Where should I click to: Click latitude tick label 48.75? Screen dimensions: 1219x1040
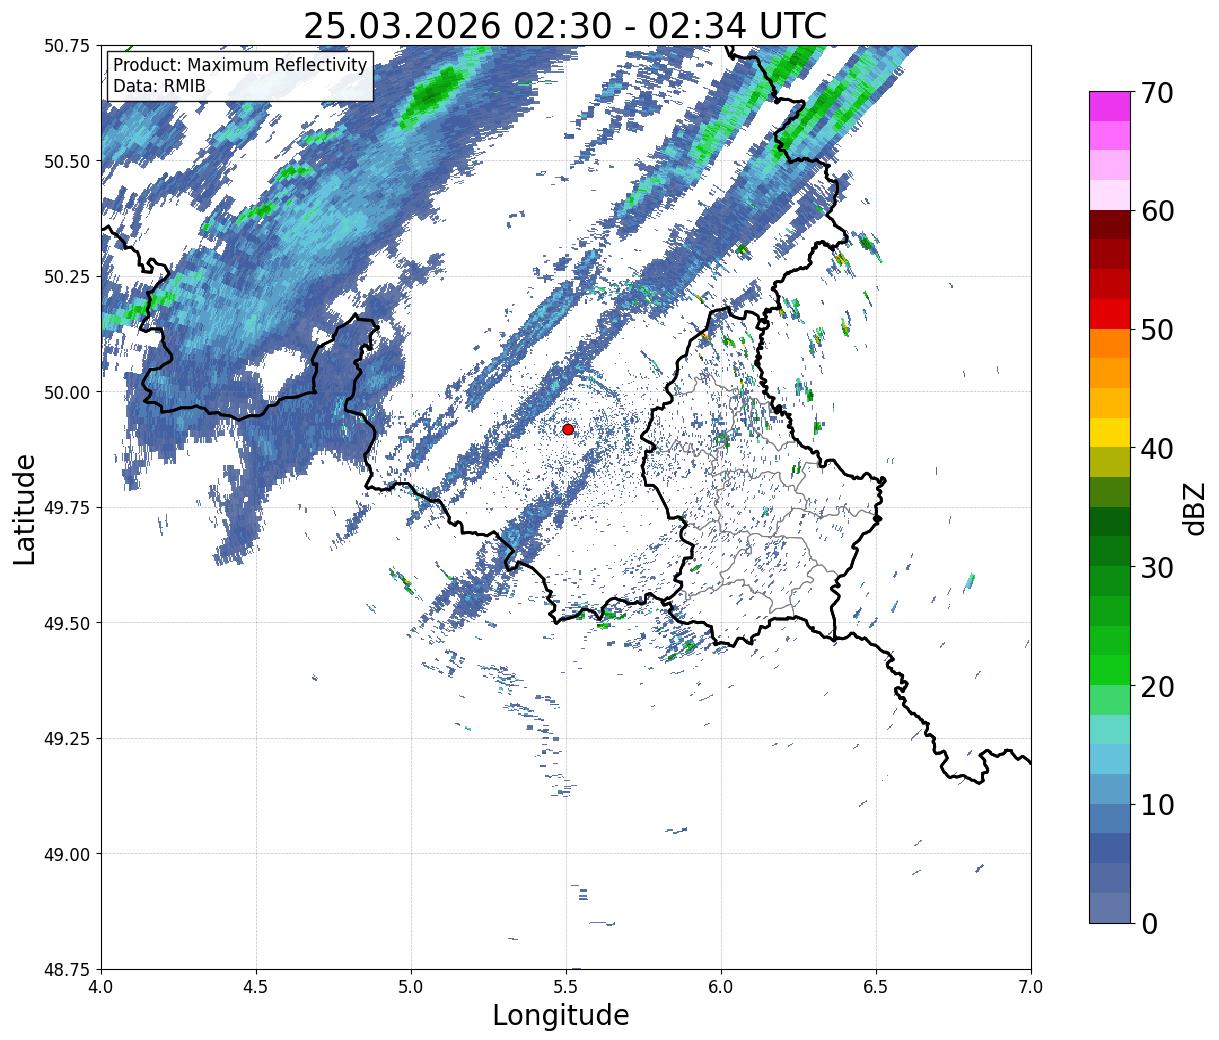tap(67, 969)
